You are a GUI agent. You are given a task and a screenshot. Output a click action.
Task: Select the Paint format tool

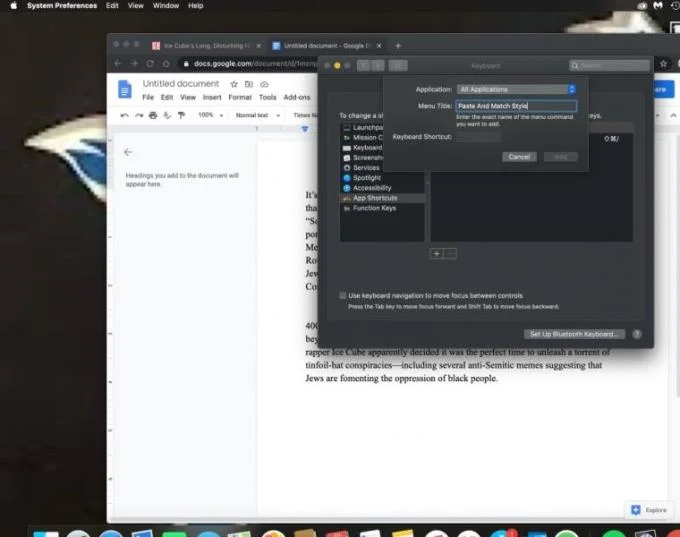[181, 115]
